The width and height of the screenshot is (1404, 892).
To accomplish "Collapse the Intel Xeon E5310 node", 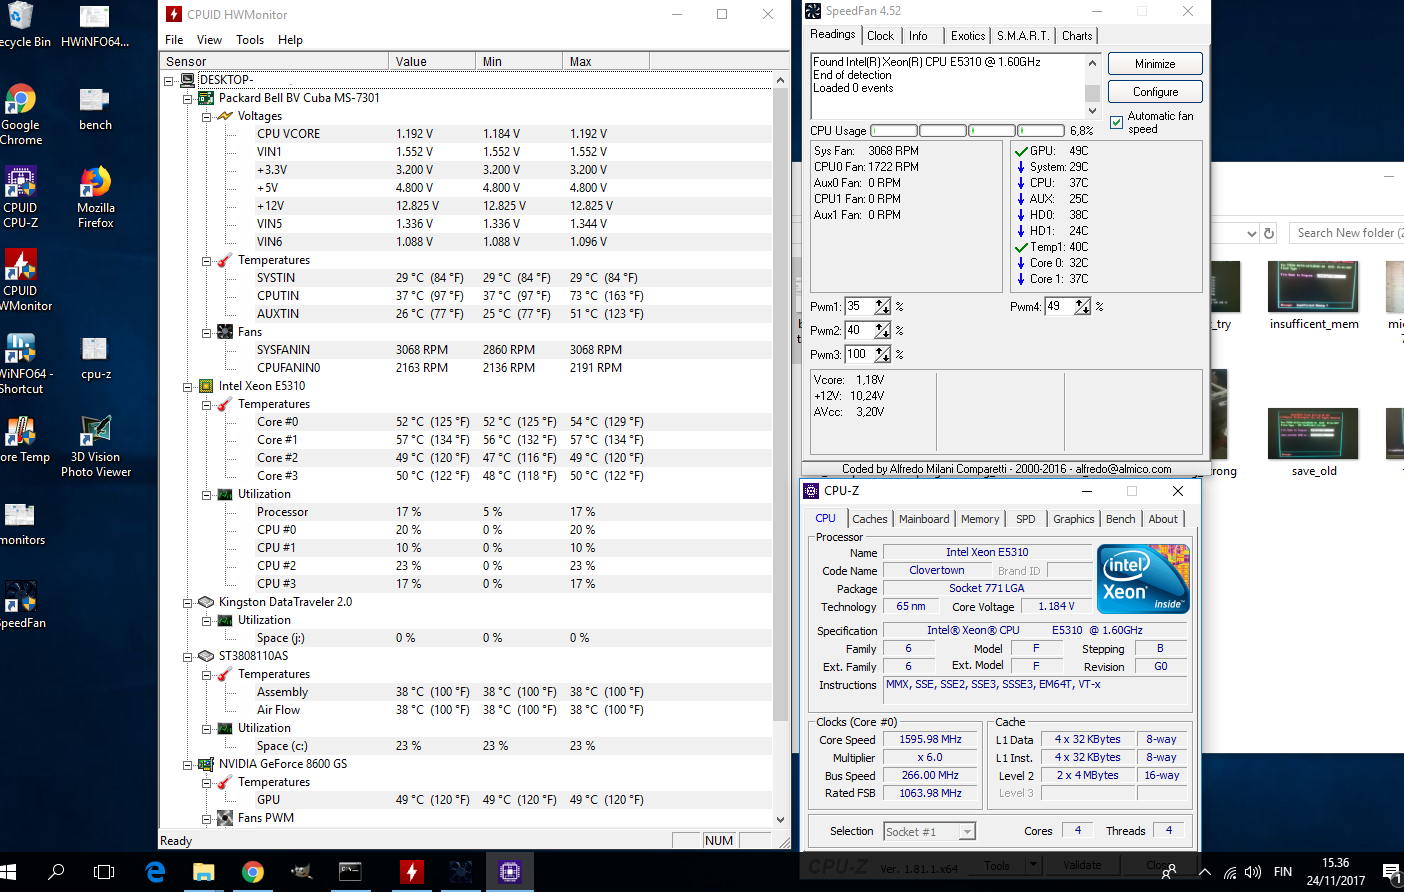I will [188, 386].
